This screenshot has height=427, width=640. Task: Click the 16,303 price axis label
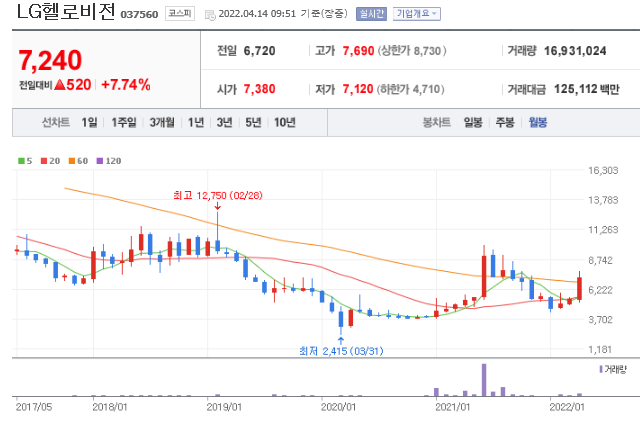(x=603, y=171)
